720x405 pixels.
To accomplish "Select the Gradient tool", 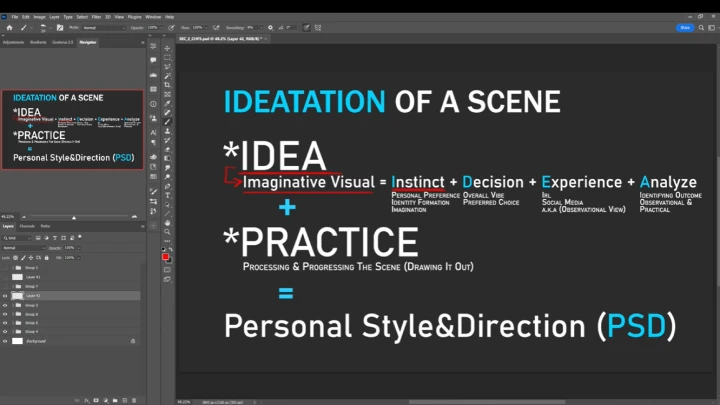I will pyautogui.click(x=167, y=159).
